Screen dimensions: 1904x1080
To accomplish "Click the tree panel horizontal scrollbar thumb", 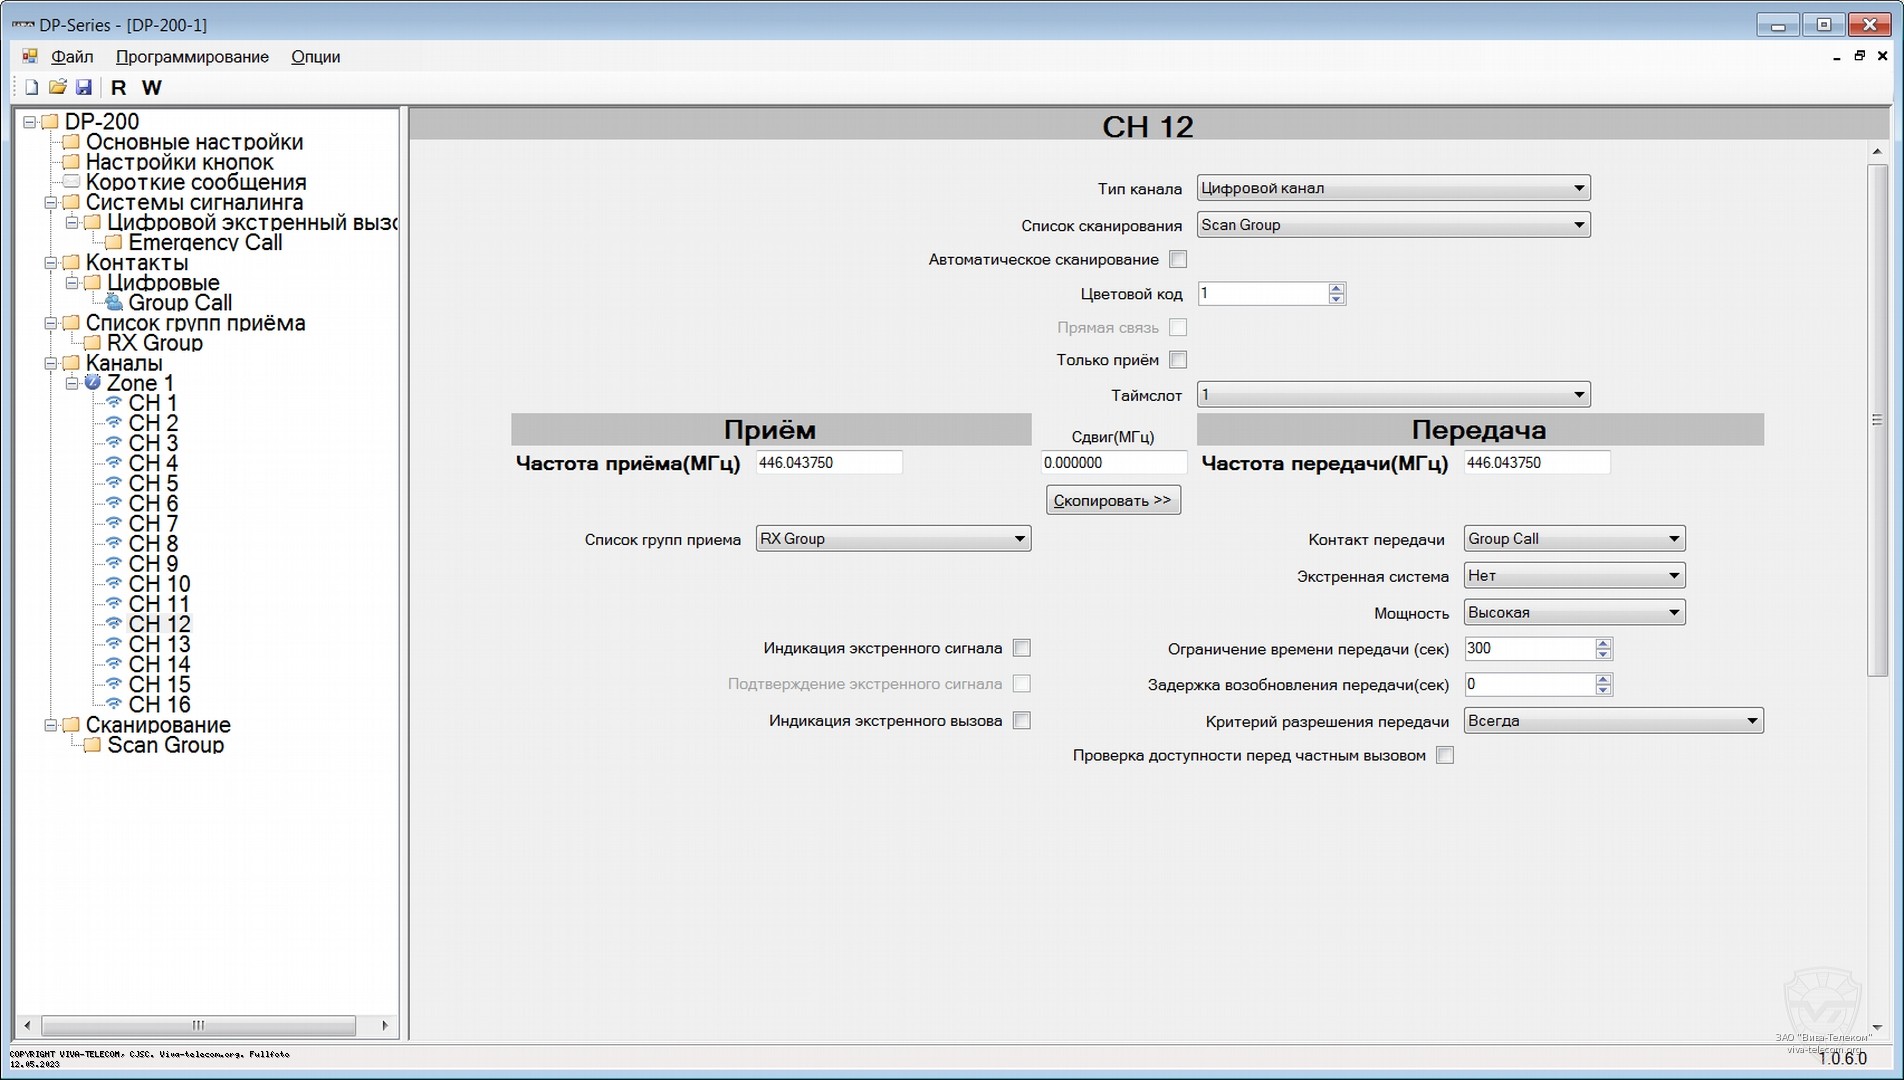I will pyautogui.click(x=198, y=1025).
